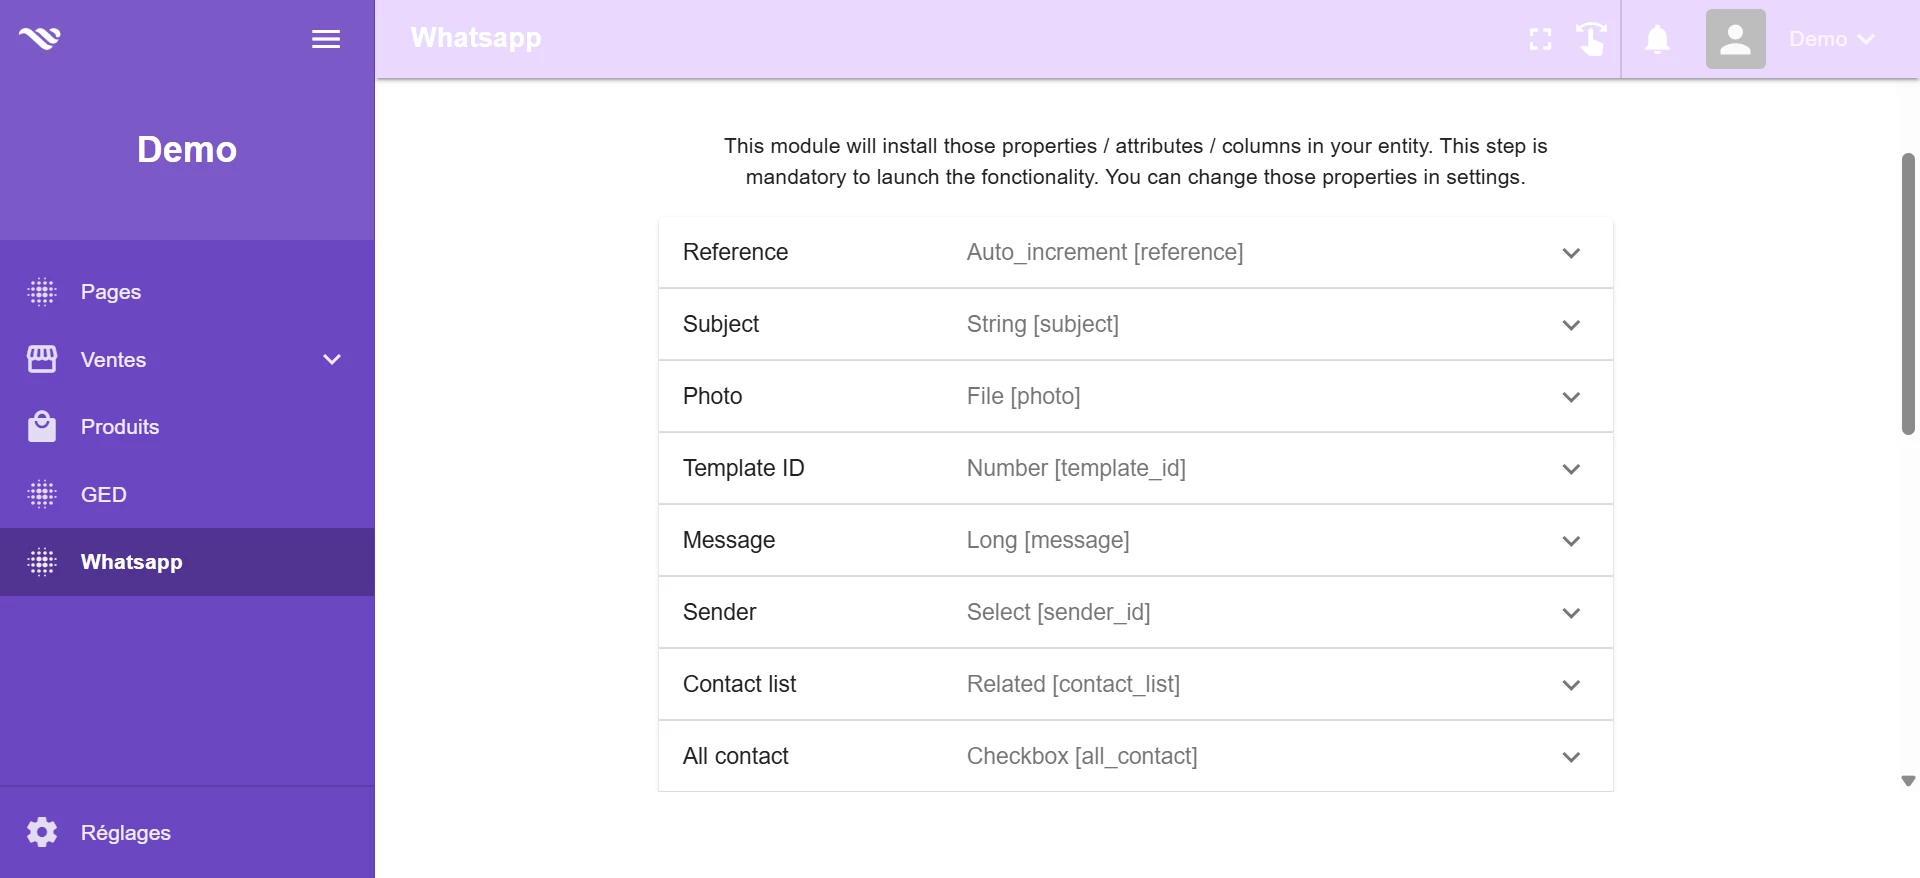Go to Pages in the sidebar
The image size is (1920, 878).
[x=111, y=292]
